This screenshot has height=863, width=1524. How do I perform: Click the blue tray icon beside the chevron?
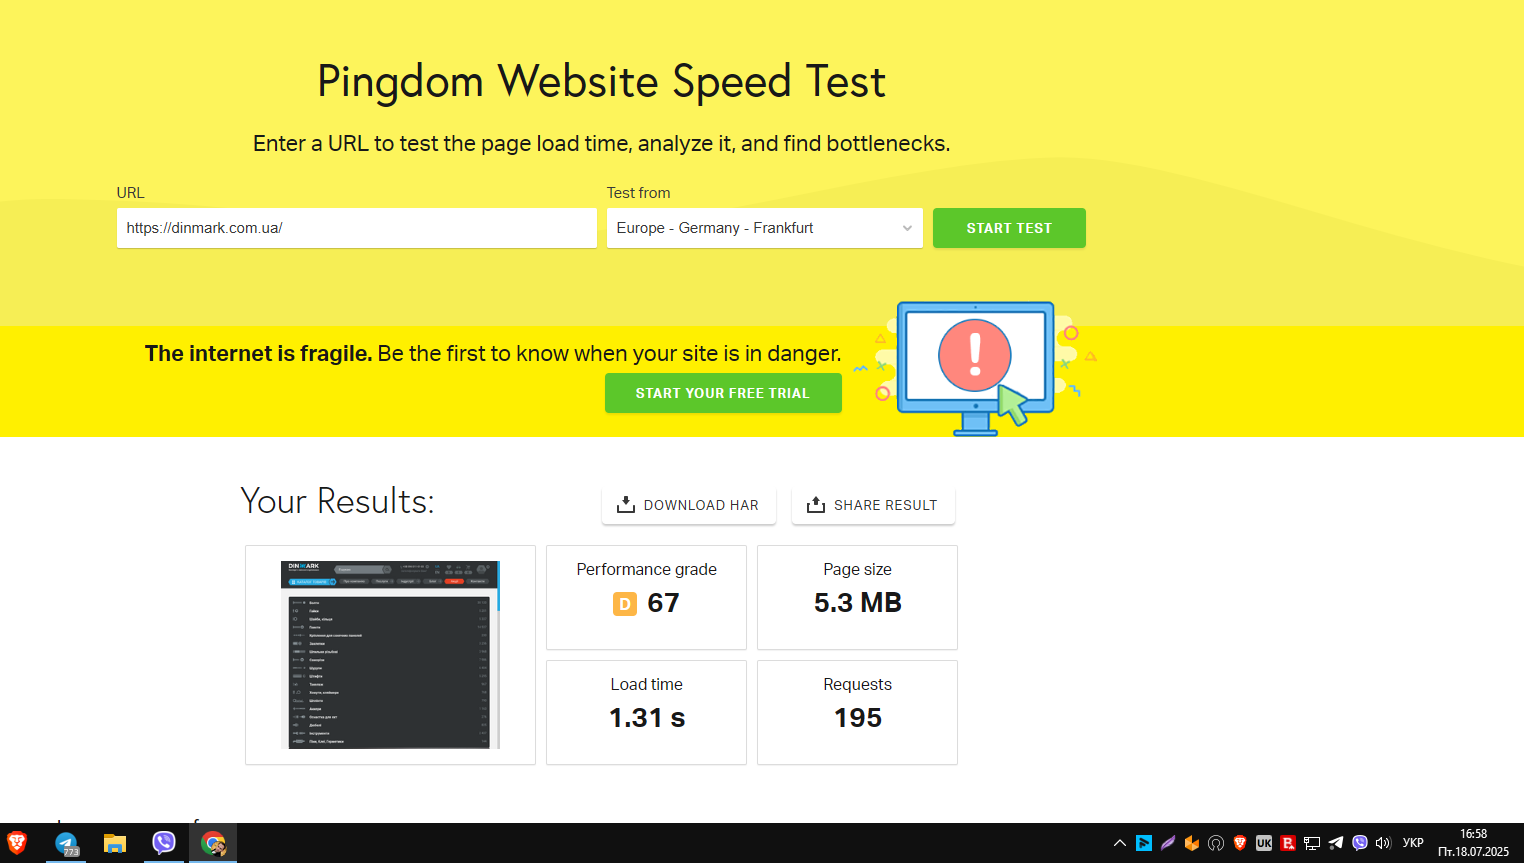click(x=1144, y=843)
